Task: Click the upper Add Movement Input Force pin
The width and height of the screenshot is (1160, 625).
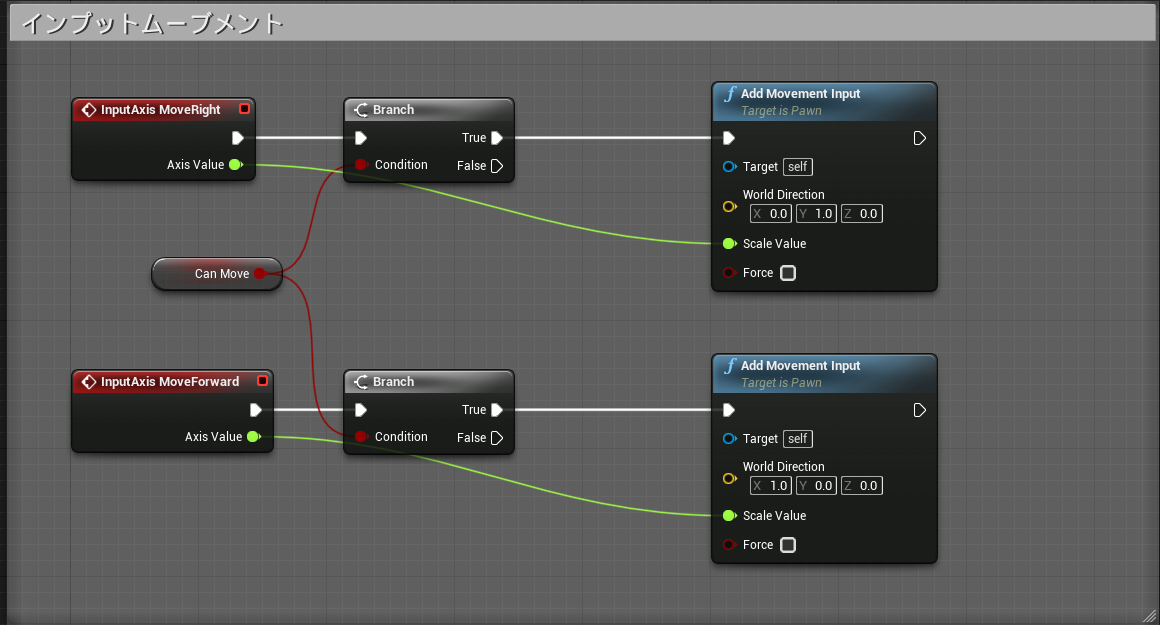Action: click(729, 273)
